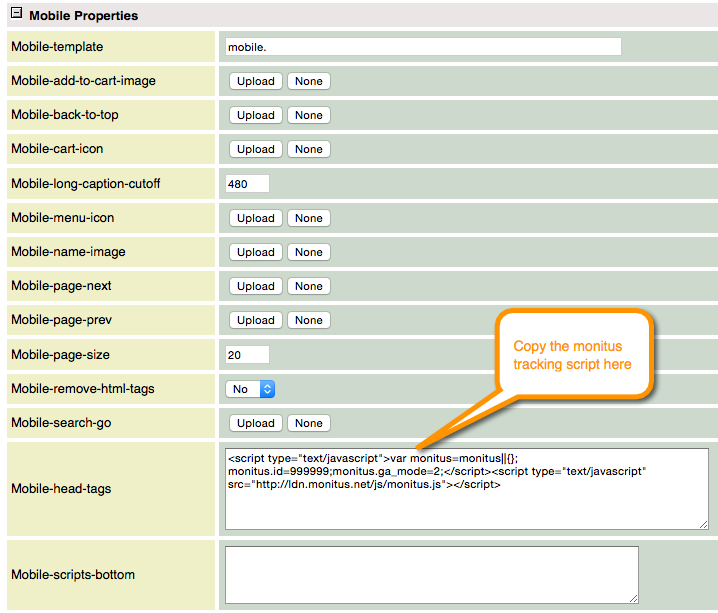Click the Mobile-search-go label
Viewport: 718px width, 613px height.
pyautogui.click(x=61, y=423)
